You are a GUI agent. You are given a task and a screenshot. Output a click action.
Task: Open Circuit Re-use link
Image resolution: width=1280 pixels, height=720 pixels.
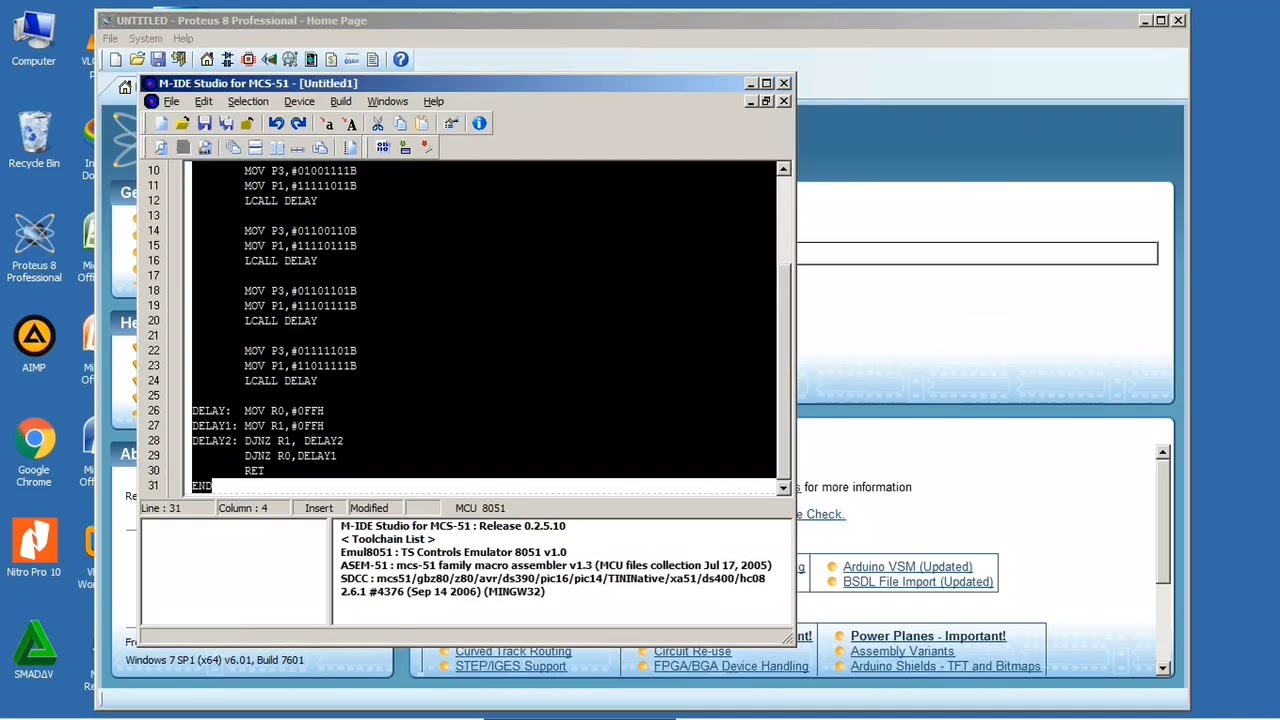pos(692,651)
